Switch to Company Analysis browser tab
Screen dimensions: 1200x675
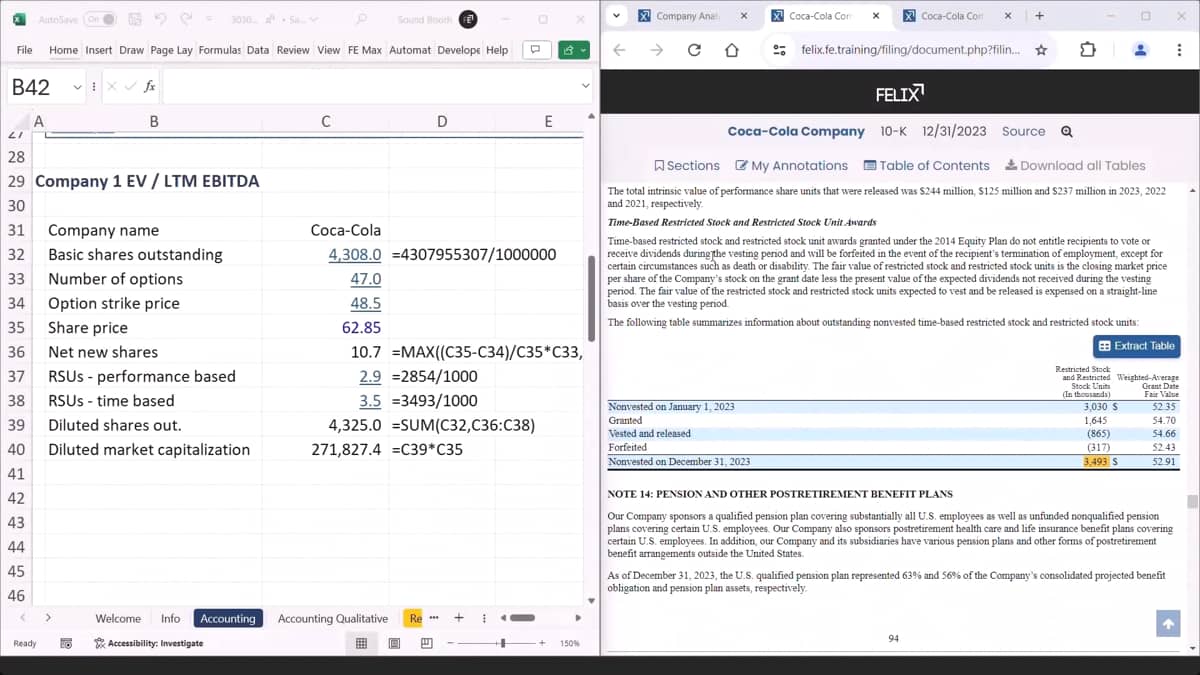tap(686, 16)
